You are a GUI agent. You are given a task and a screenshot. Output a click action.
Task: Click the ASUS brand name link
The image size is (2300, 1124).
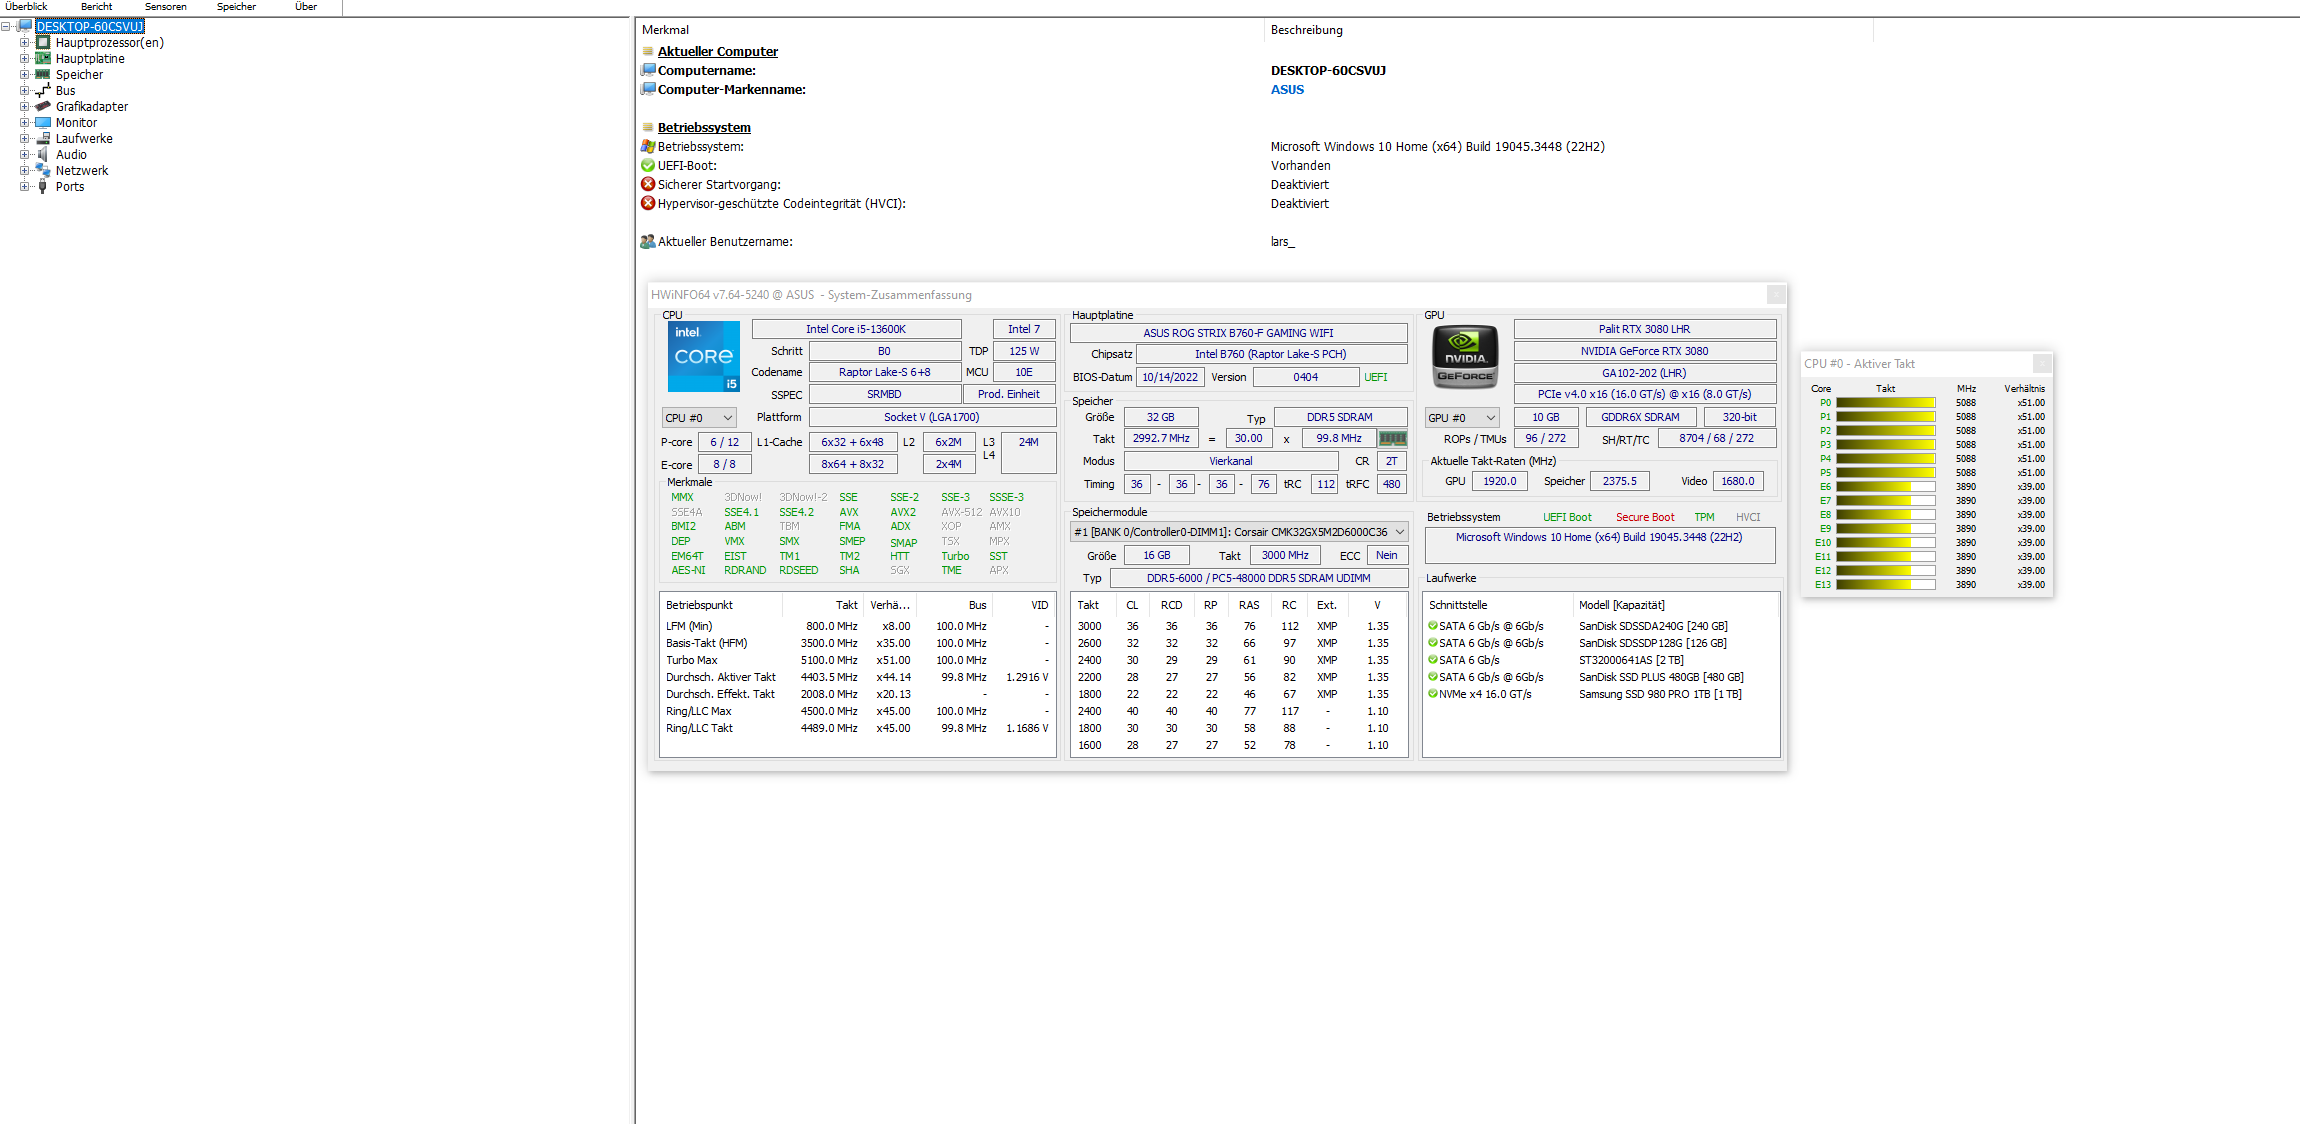coord(1287,89)
